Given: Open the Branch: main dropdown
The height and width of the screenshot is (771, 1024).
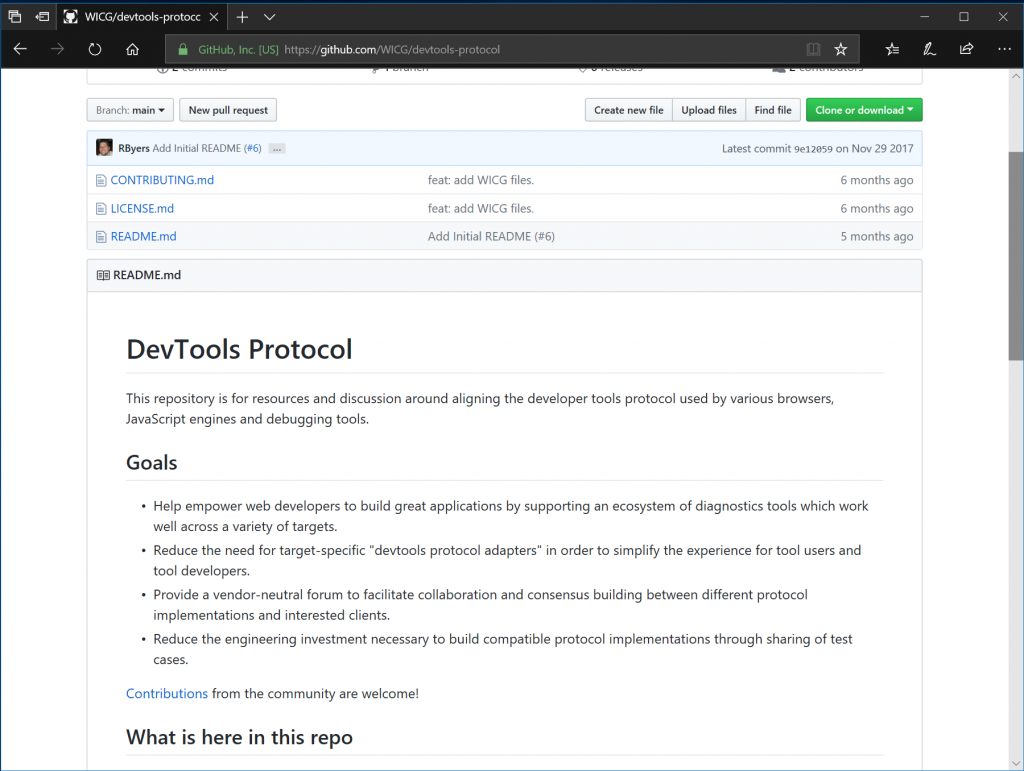Looking at the screenshot, I should 130,110.
